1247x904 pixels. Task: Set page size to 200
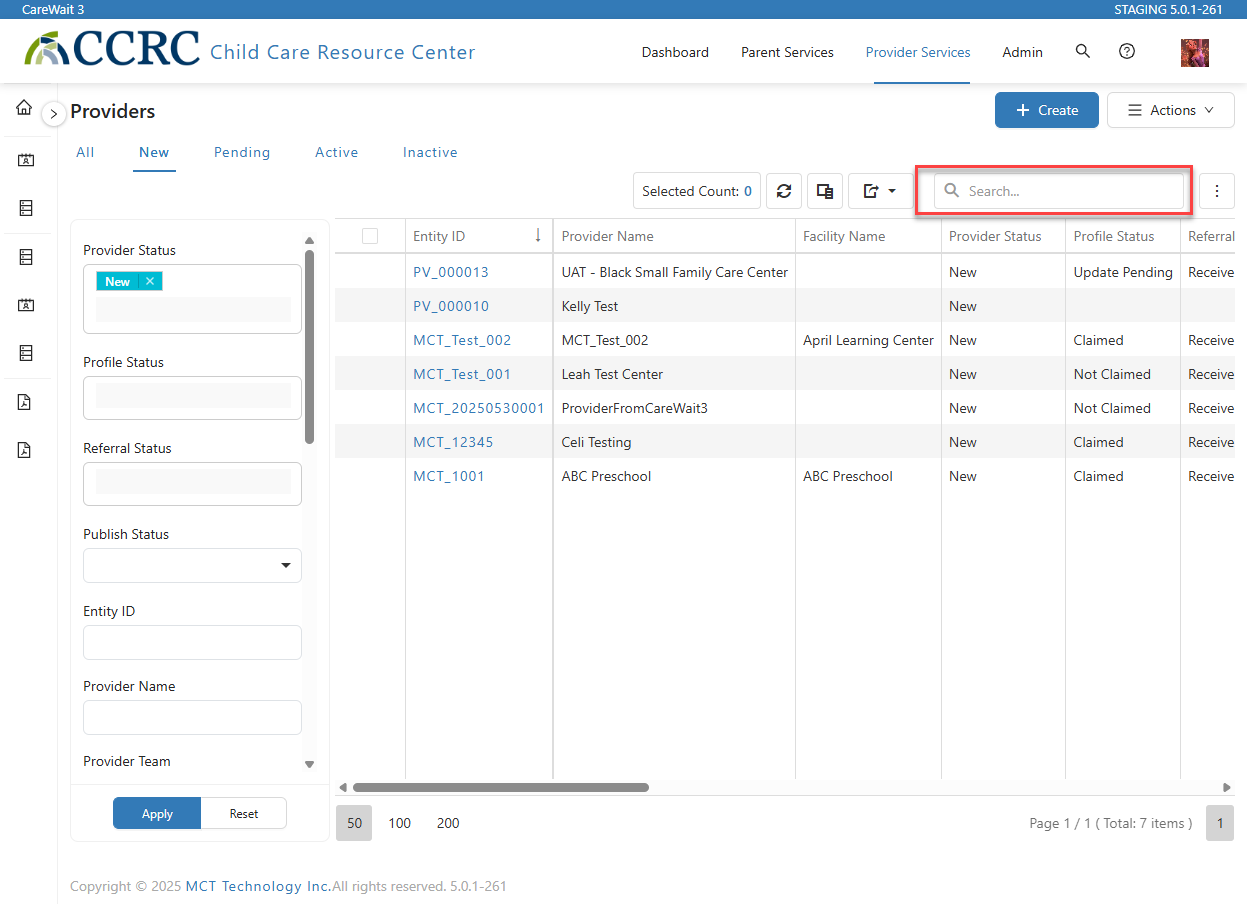(x=448, y=823)
